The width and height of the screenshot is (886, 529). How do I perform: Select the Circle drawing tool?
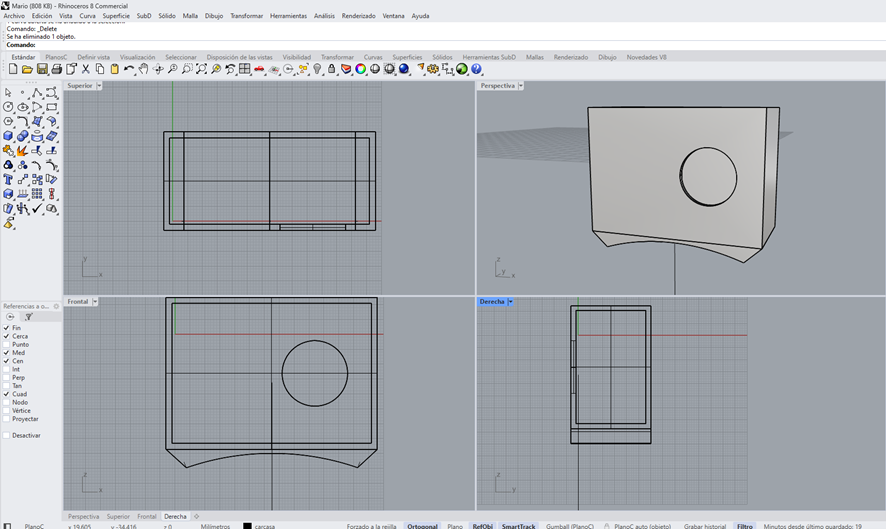coord(8,107)
